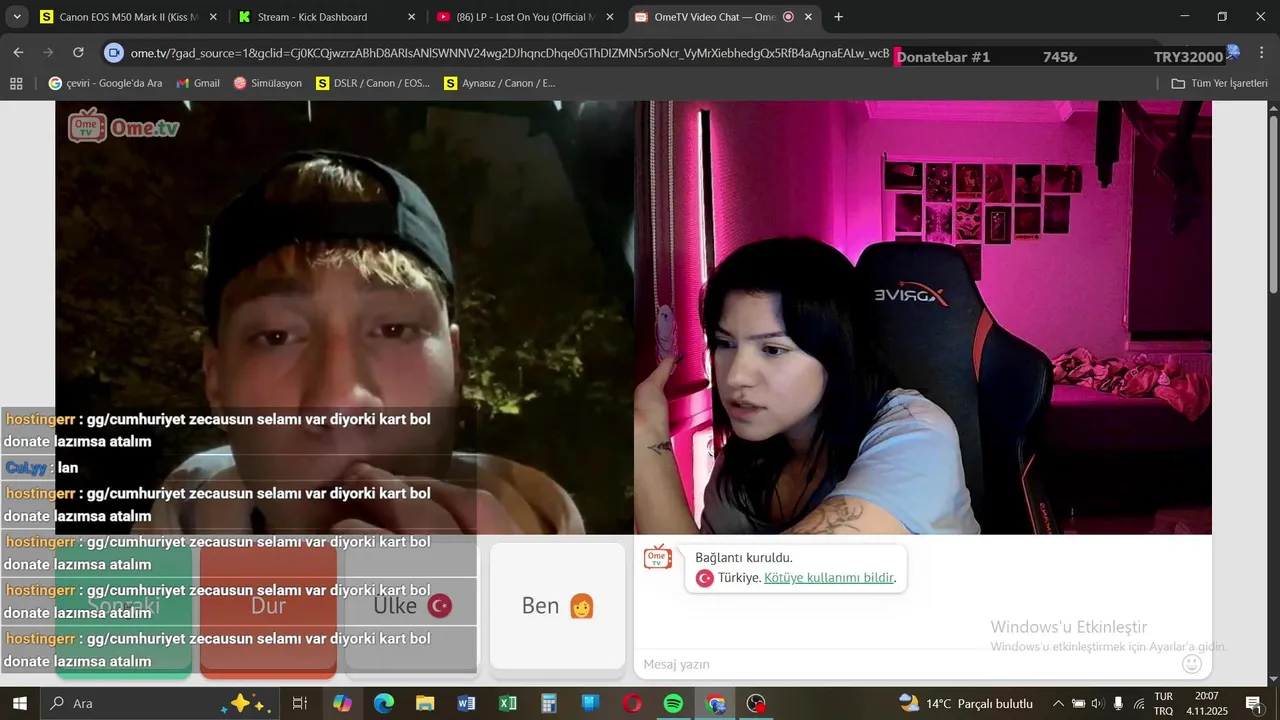1280x720 pixels.
Task: Open the emoji picker in the message box
Action: (1191, 663)
